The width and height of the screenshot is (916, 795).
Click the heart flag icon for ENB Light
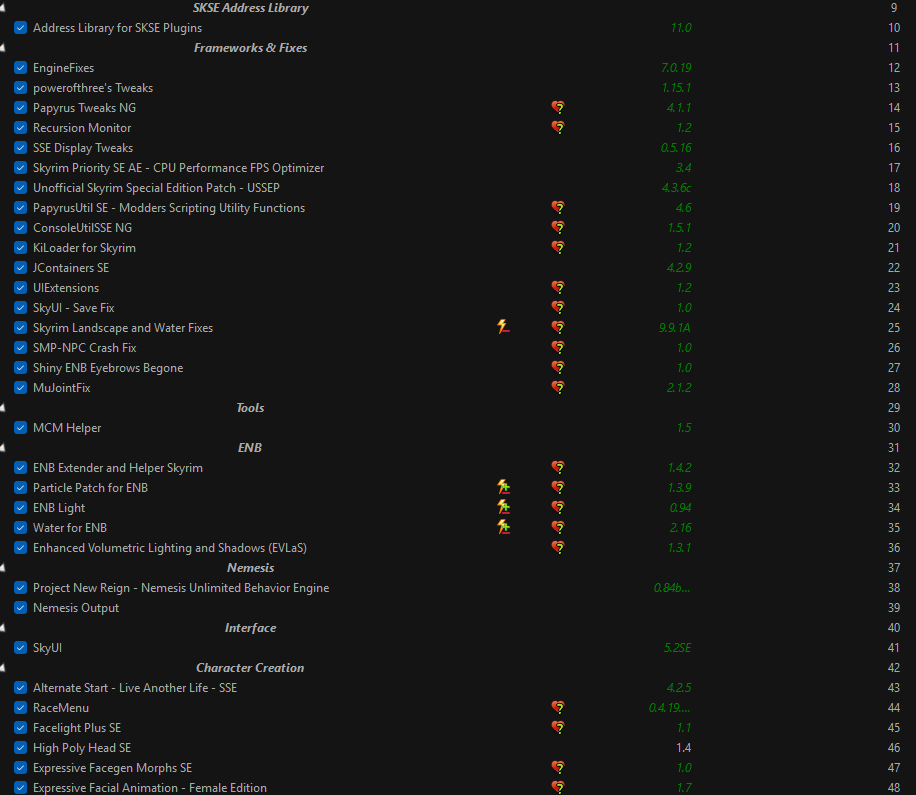tap(558, 507)
